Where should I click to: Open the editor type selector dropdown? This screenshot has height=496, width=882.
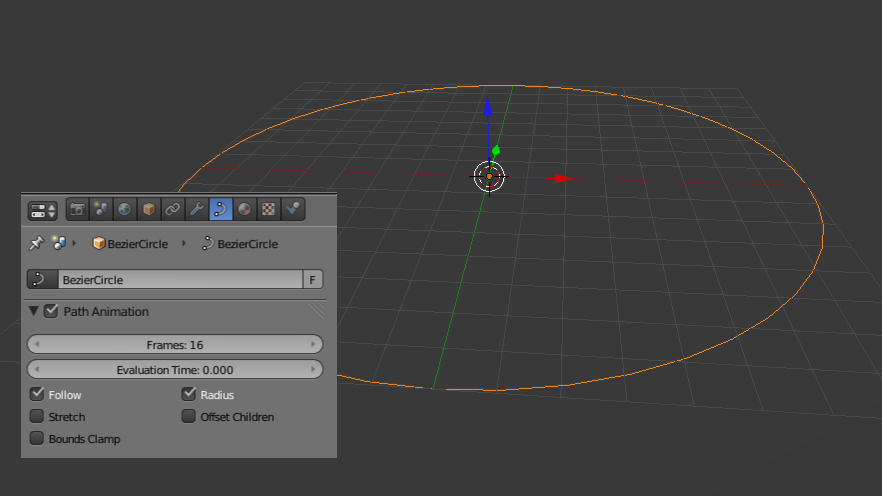pos(43,211)
